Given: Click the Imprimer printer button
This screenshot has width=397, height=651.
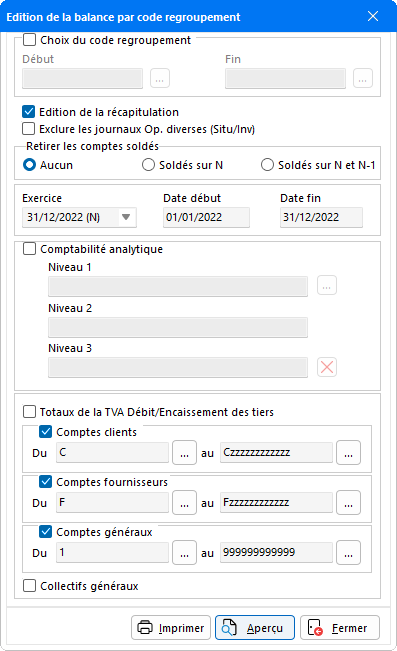Looking at the screenshot, I should click(171, 627).
